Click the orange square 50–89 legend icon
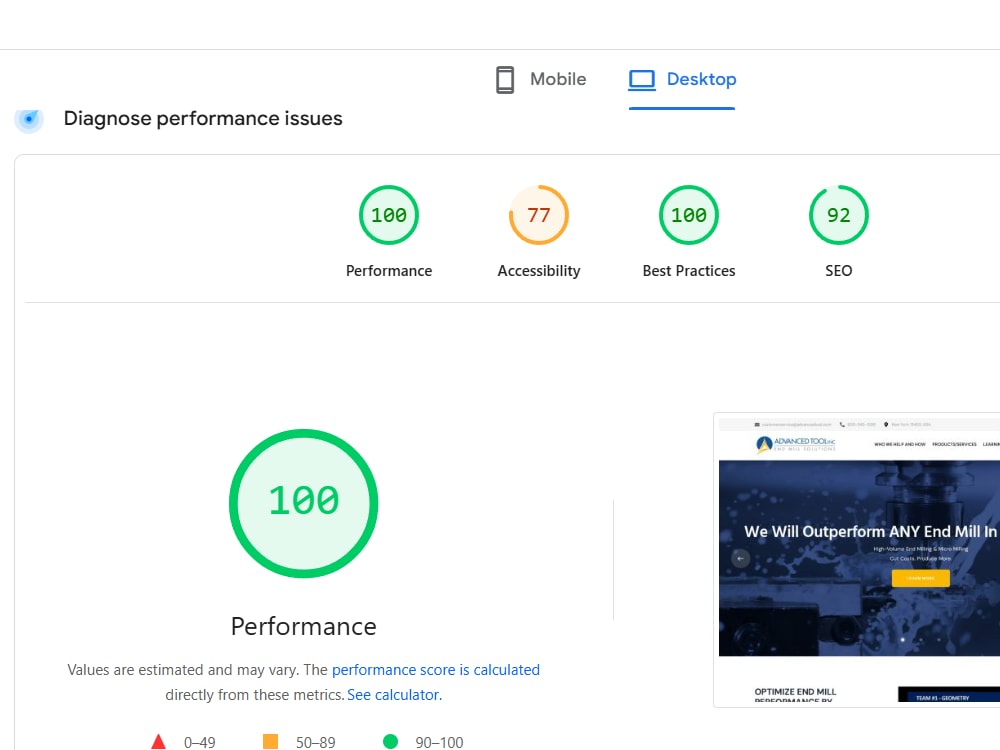This screenshot has height=750, width=1000. point(270,742)
